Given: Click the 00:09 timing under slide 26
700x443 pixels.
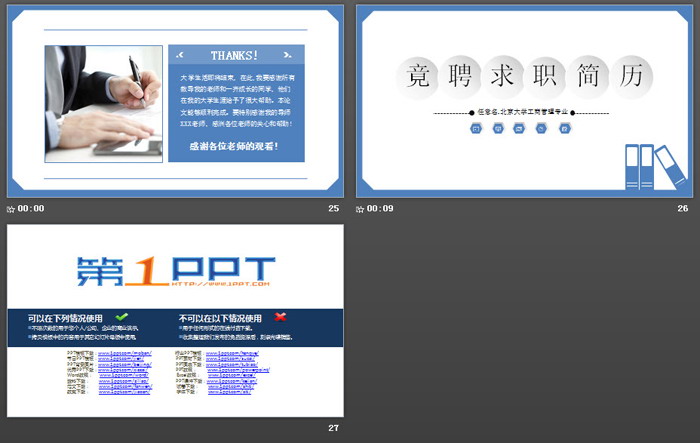Looking at the screenshot, I should (x=380, y=209).
